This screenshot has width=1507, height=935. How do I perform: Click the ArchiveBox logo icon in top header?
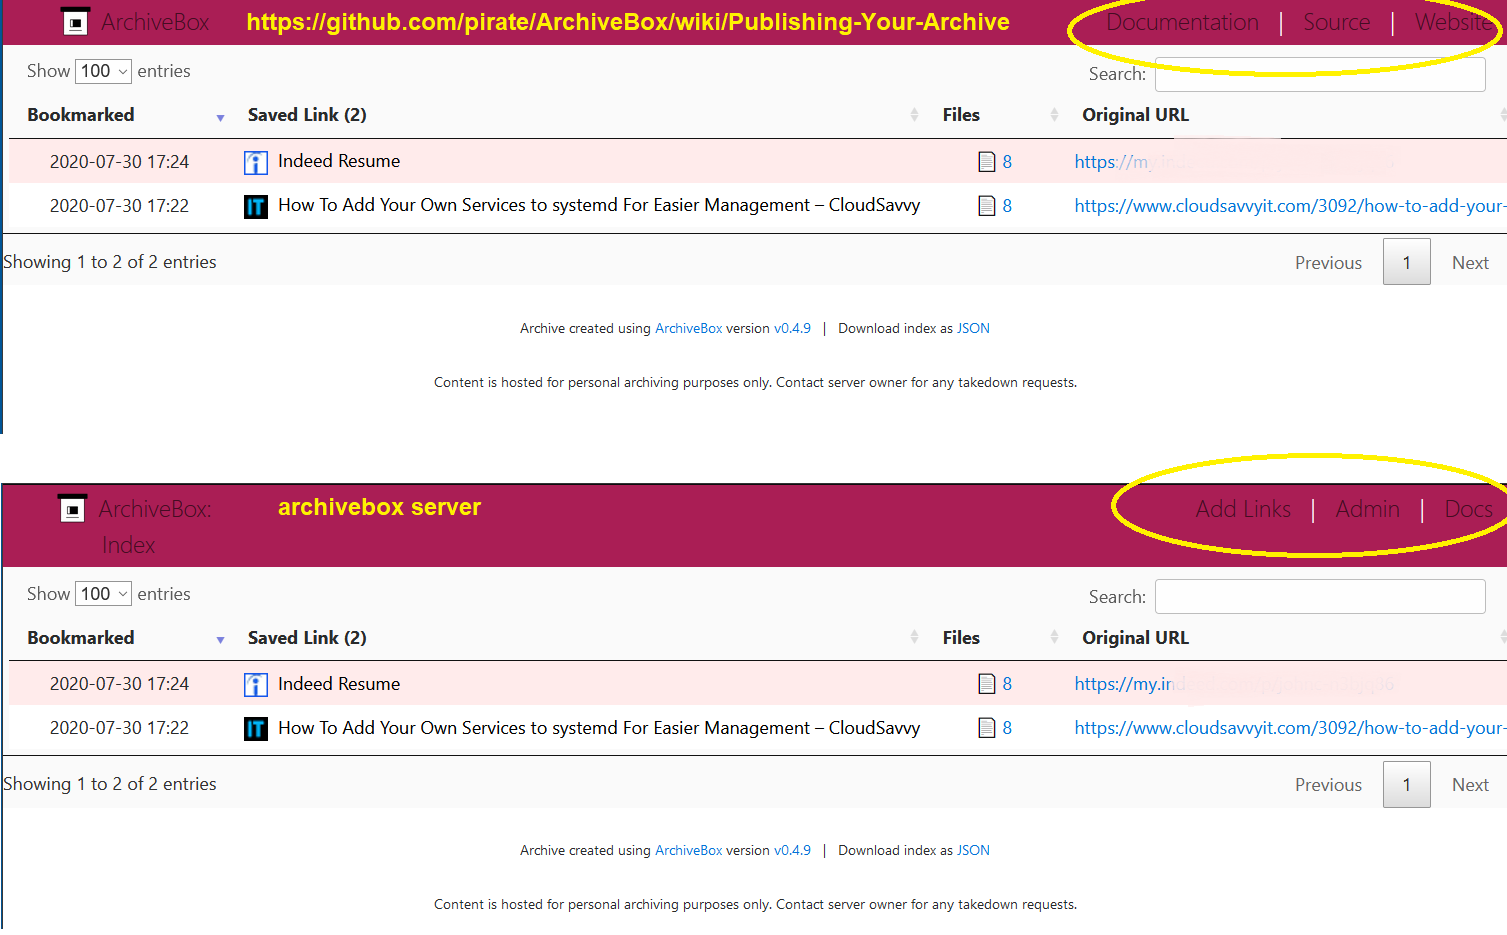click(x=76, y=22)
